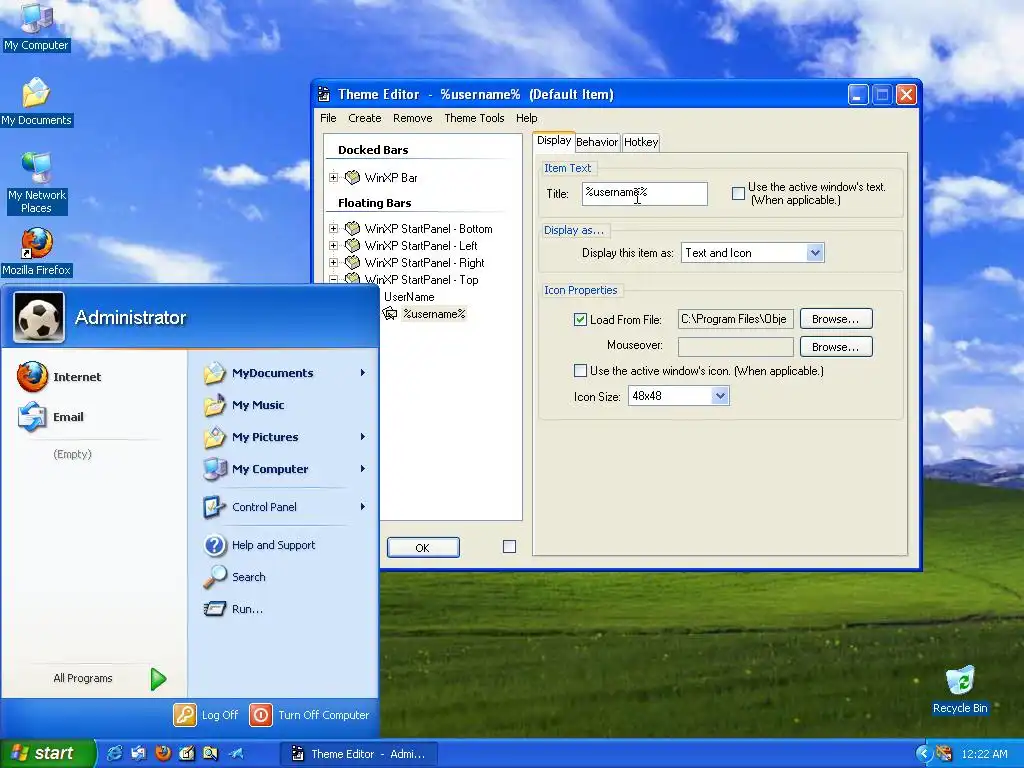
Task: Expand WinXP Bar tree node
Action: coord(333,178)
